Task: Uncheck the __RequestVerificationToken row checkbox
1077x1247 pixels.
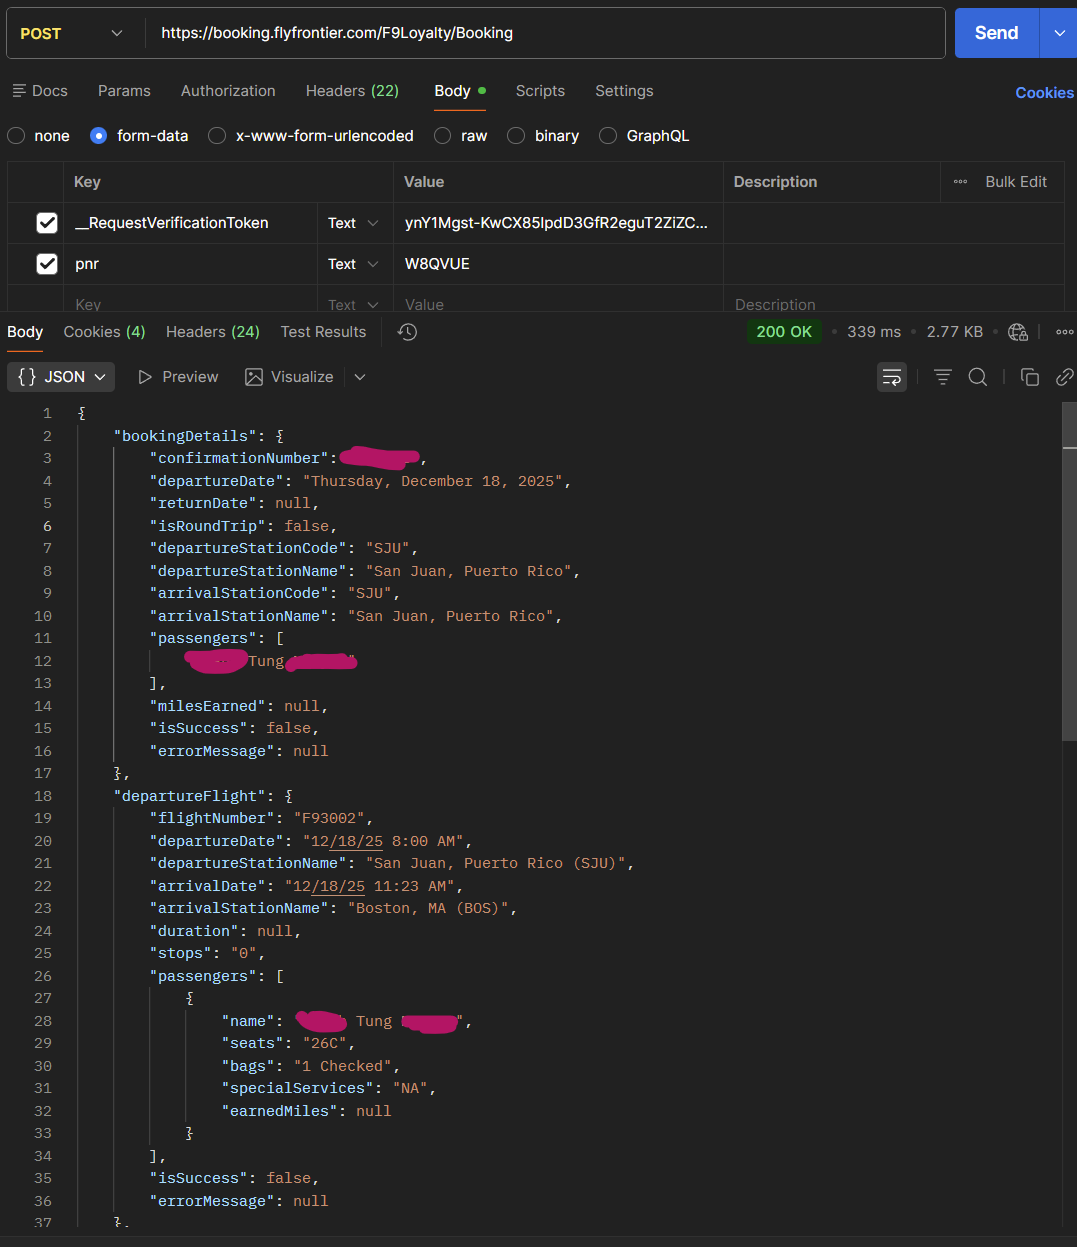Action: point(47,223)
